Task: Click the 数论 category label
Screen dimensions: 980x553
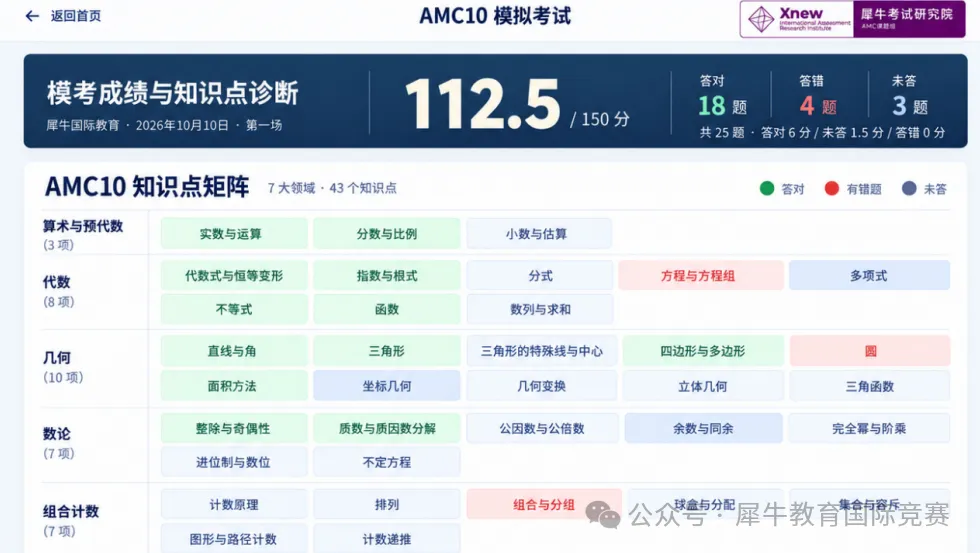Action: point(56,434)
